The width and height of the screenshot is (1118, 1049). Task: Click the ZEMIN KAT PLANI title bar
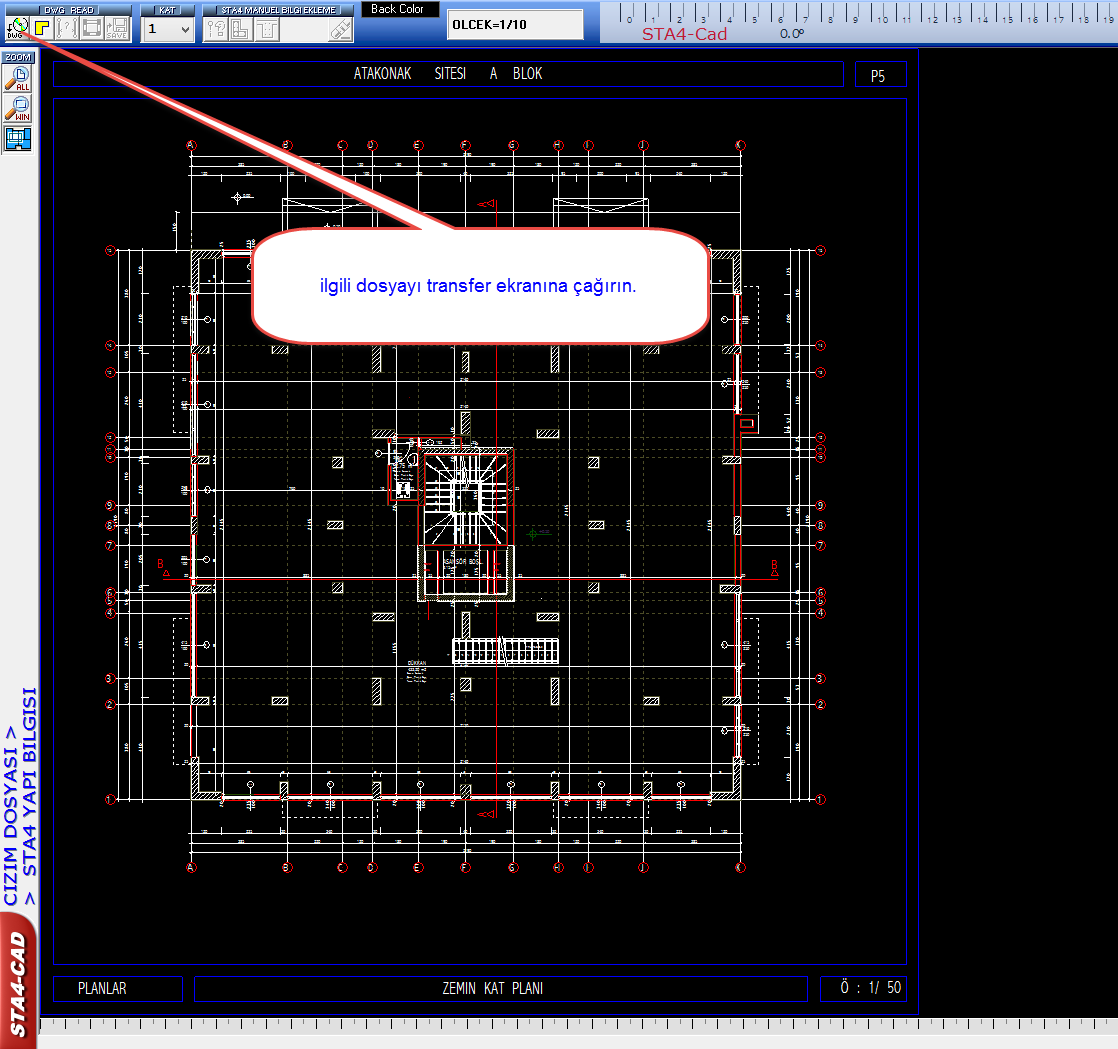click(500, 989)
